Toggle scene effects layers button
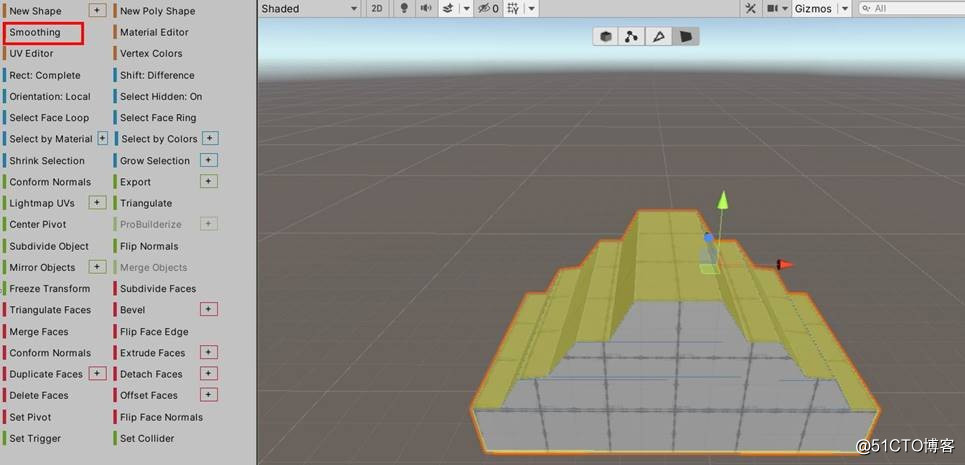Image resolution: width=965 pixels, height=465 pixels. 449,9
